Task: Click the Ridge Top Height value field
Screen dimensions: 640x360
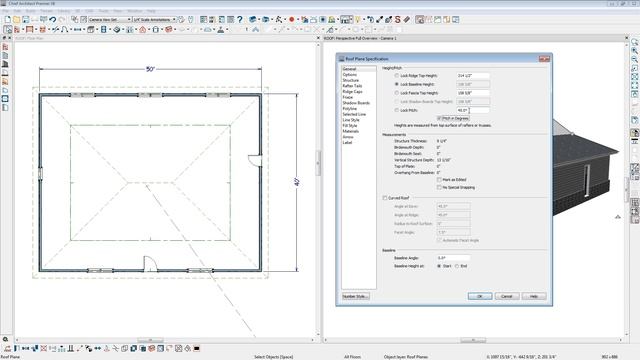Action: coord(473,76)
